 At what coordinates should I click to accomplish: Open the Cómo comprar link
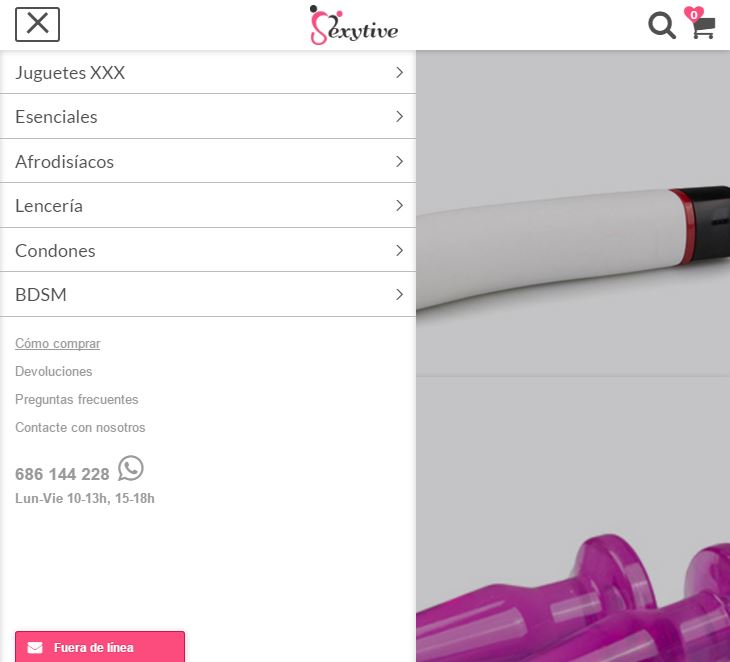tap(58, 344)
